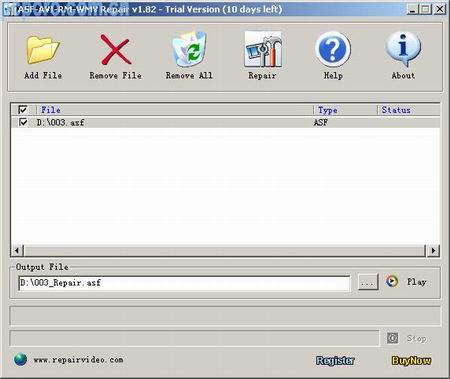This screenshot has width=450, height=379.
Task: Start repair with the Repair tools icon
Action: [x=263, y=49]
